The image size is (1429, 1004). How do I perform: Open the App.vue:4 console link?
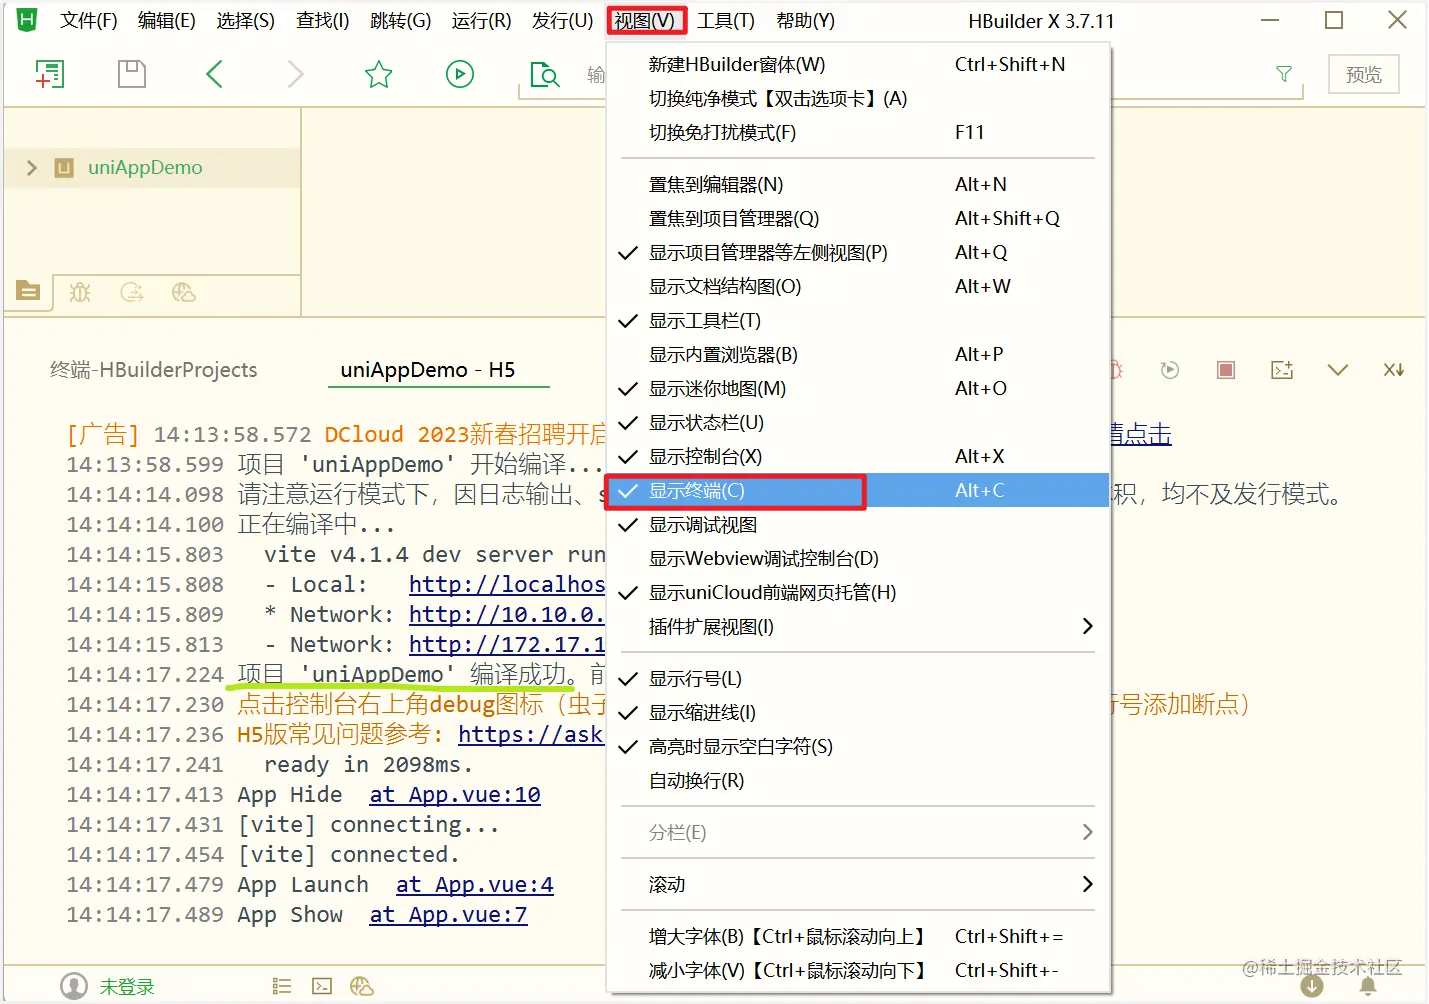click(474, 885)
